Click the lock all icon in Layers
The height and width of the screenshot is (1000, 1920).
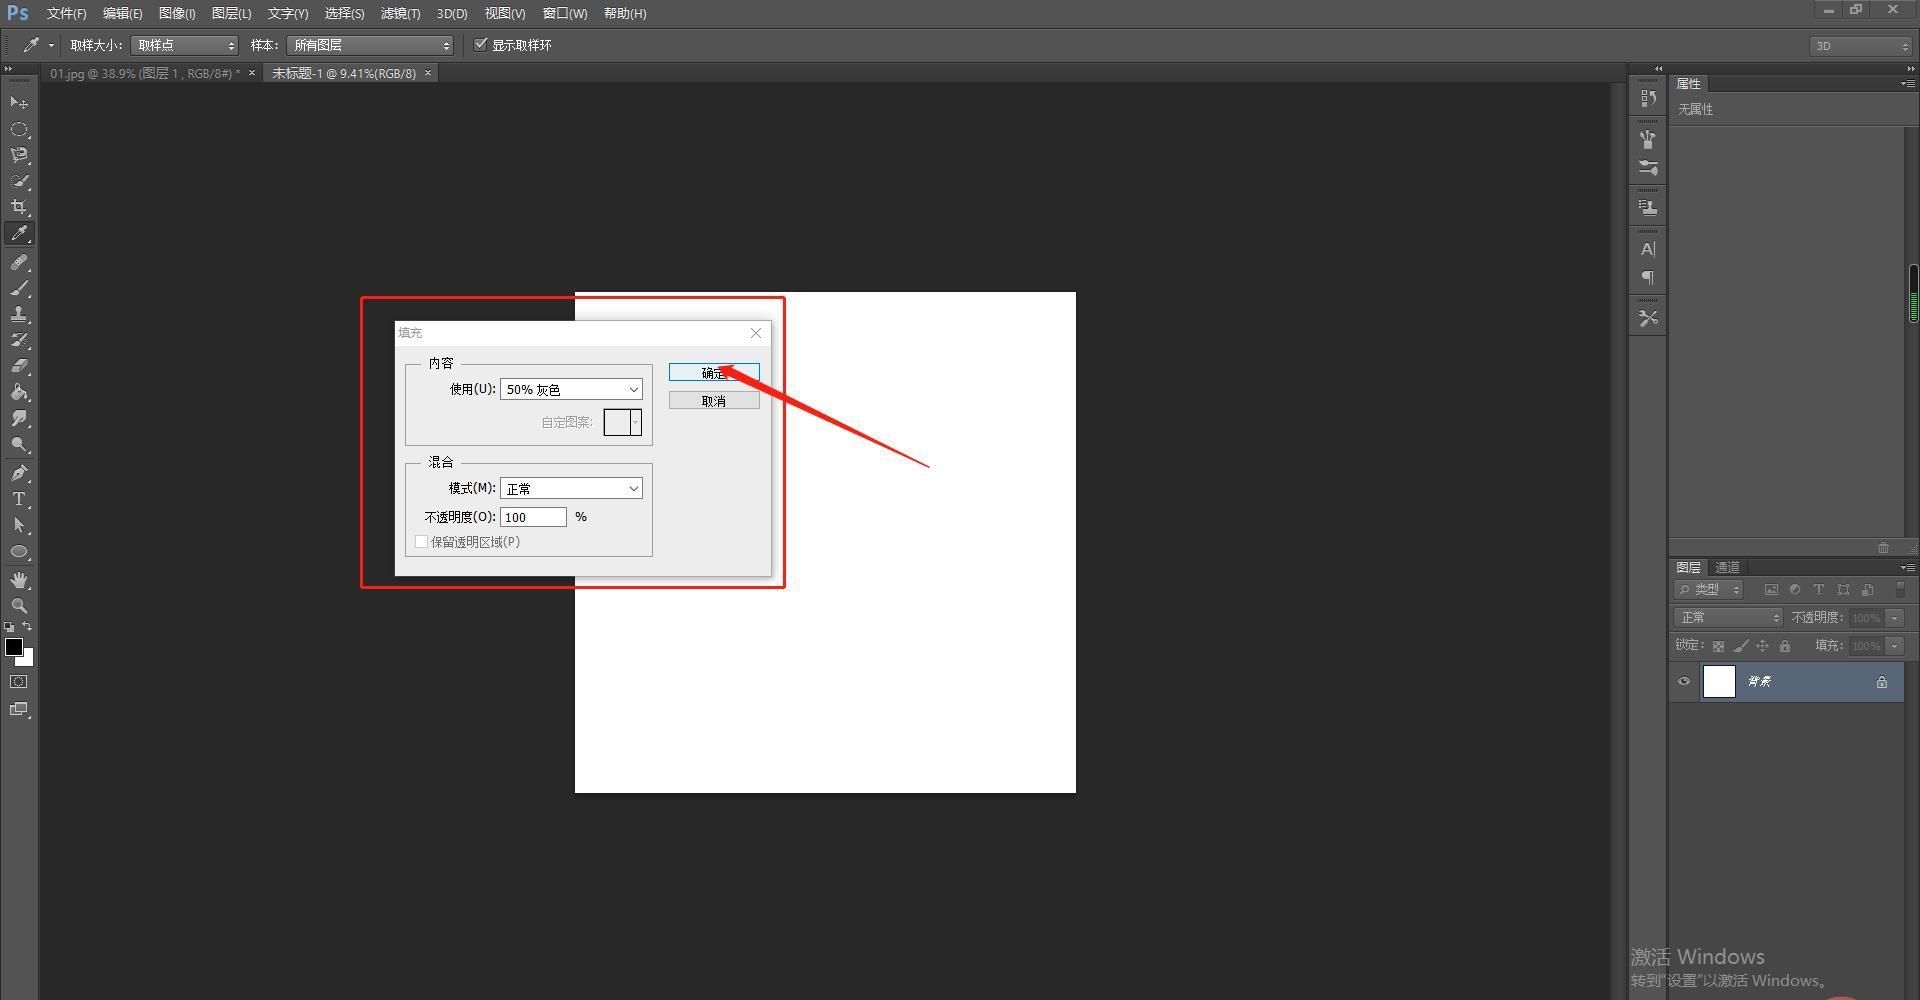point(1785,646)
